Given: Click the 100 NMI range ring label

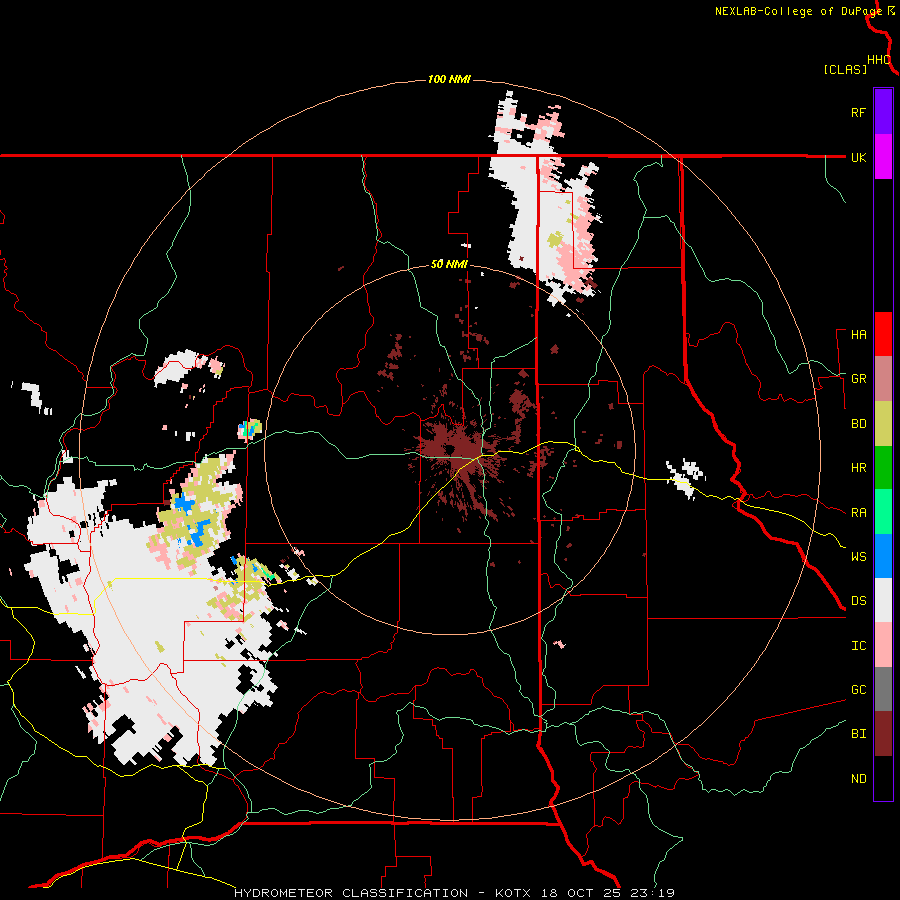Looking at the screenshot, I should coord(449,79).
